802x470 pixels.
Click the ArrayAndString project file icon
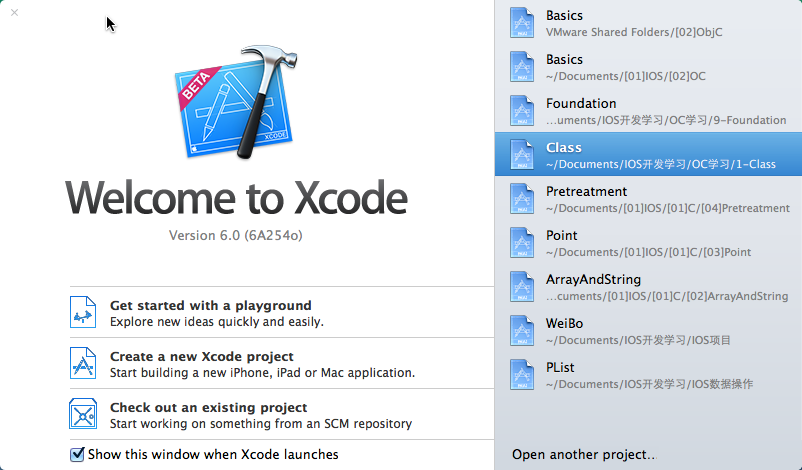click(x=522, y=286)
